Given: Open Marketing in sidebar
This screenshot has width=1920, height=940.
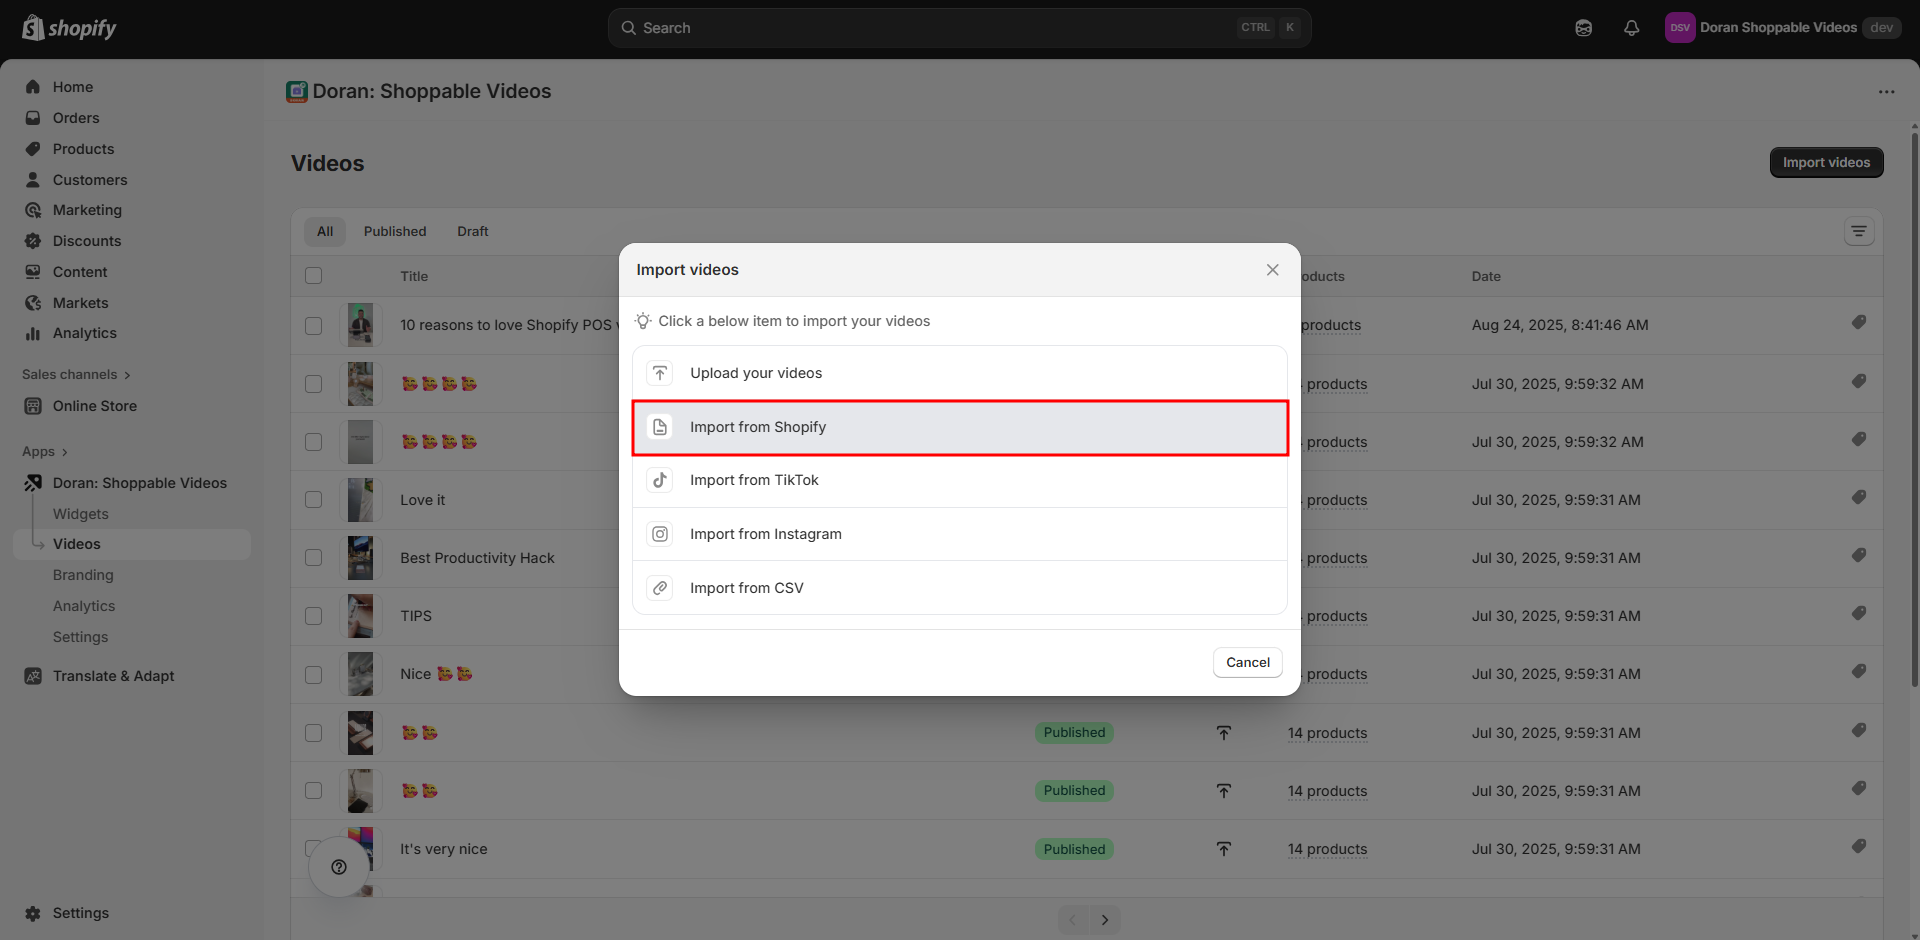Looking at the screenshot, I should [87, 210].
